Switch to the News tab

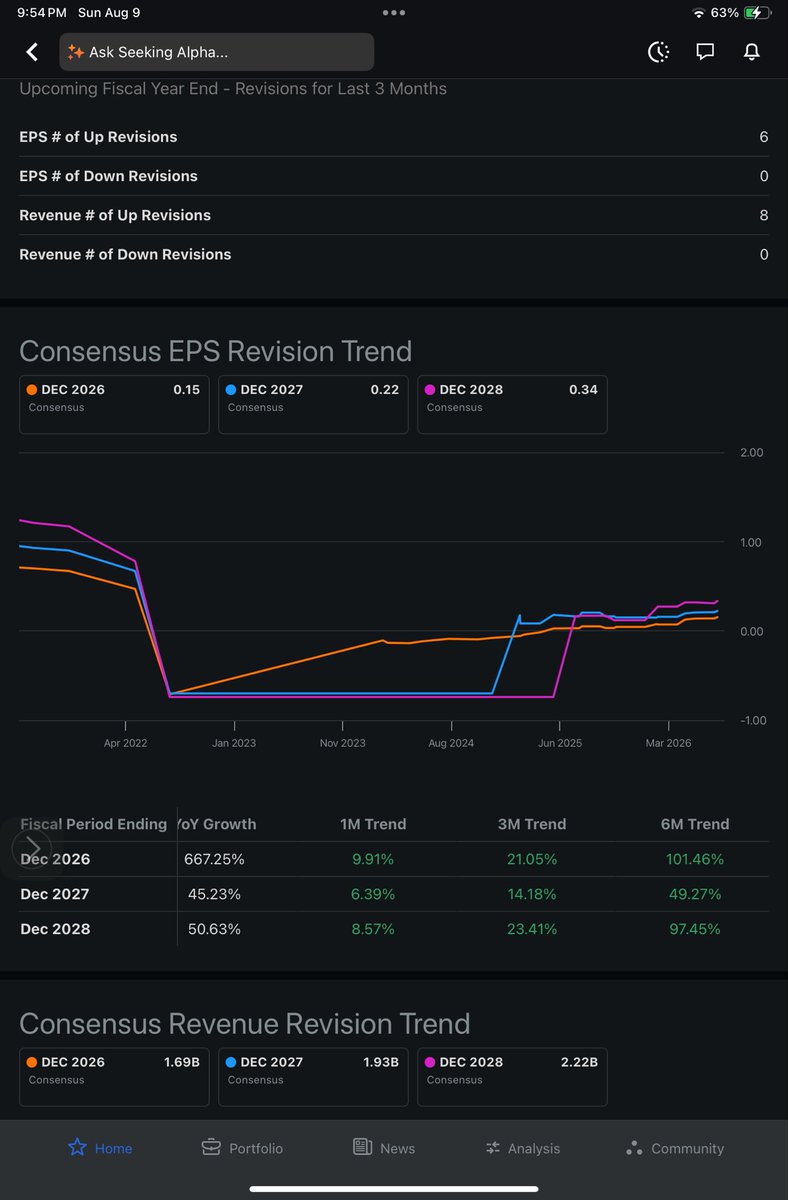click(x=384, y=1148)
